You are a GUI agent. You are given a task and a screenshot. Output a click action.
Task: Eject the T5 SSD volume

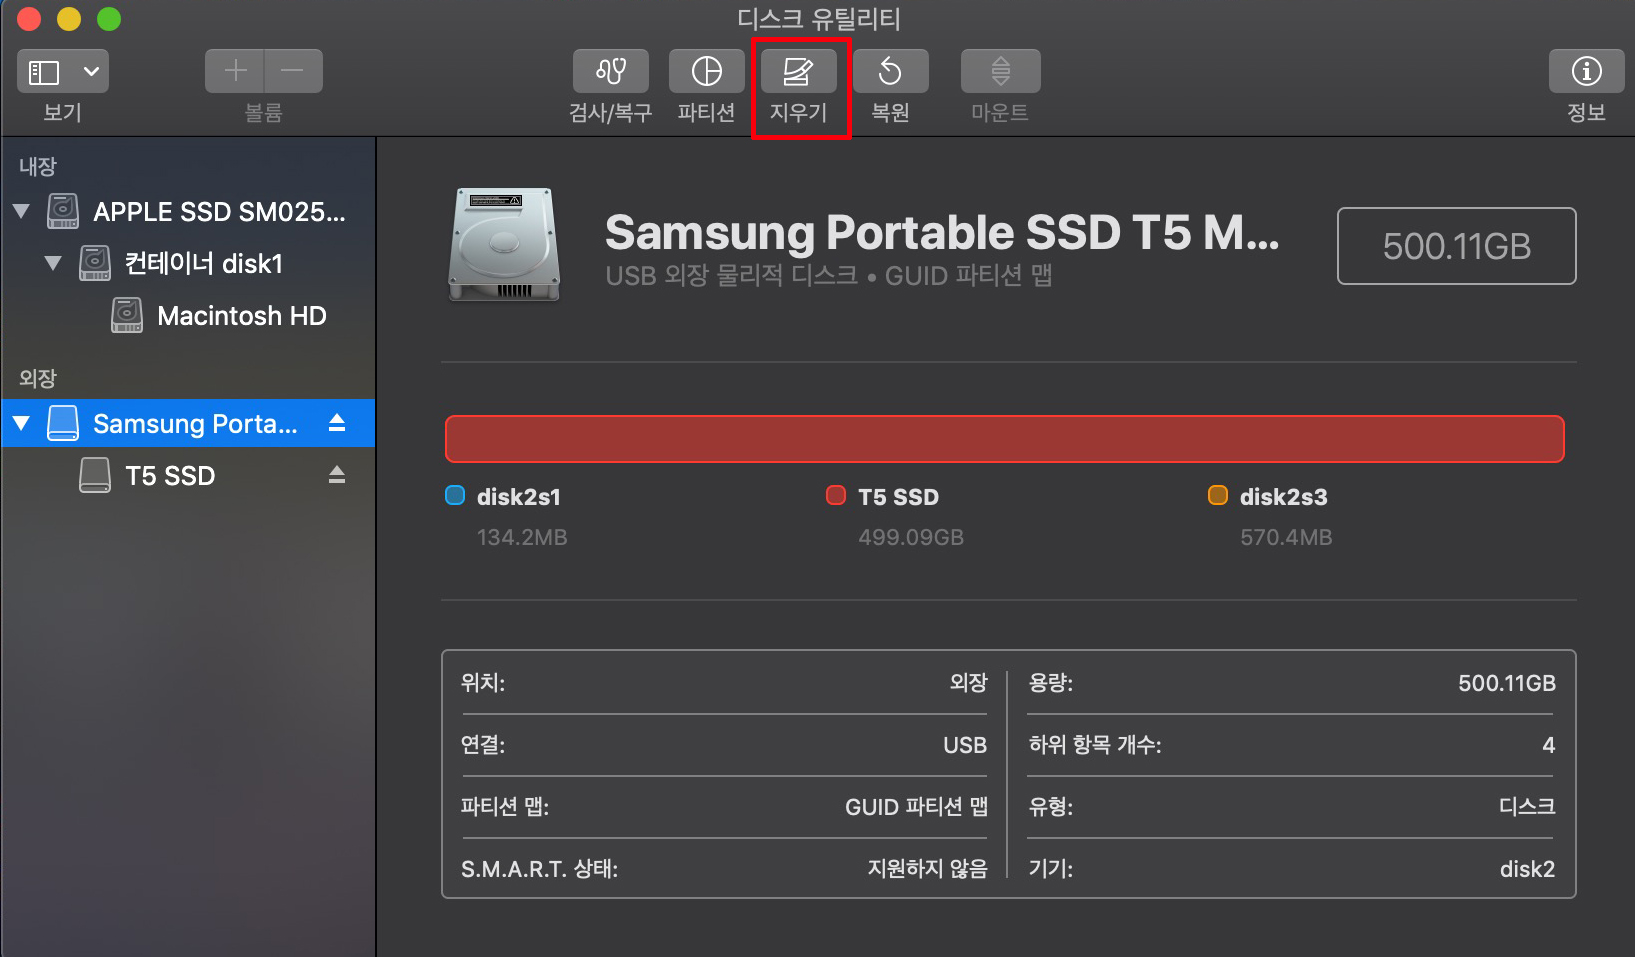[x=337, y=475]
